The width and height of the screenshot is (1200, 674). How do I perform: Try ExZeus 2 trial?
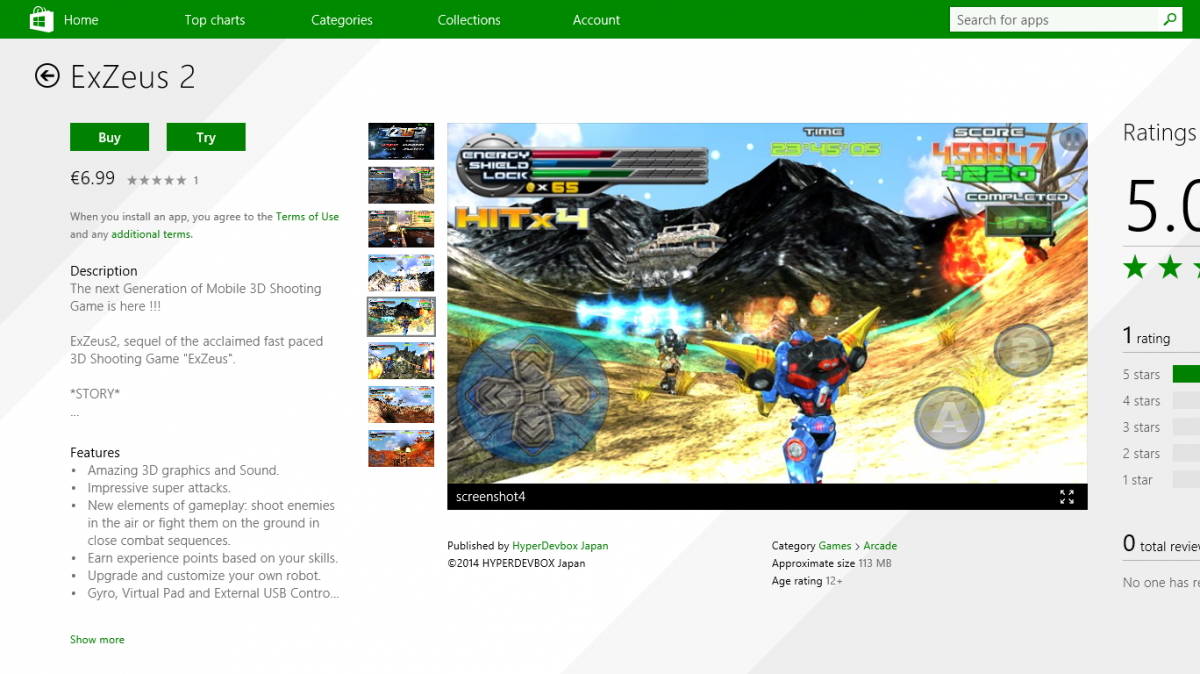(206, 137)
